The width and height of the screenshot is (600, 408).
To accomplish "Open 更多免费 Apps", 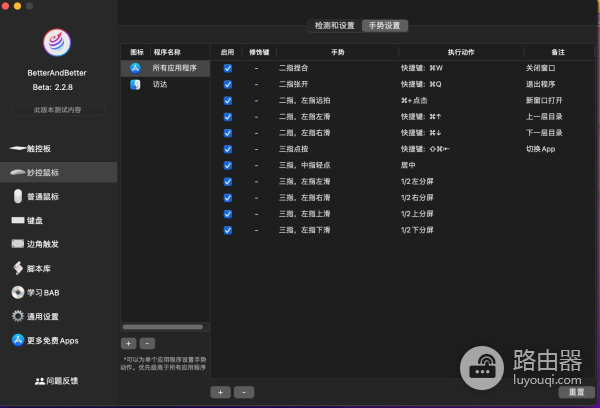I will pos(45,340).
